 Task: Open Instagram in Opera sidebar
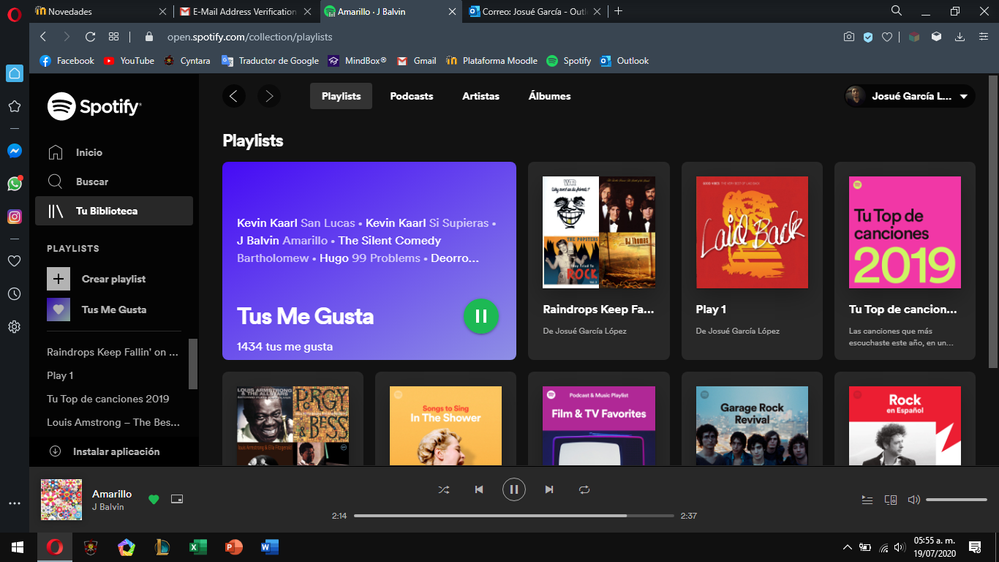(x=14, y=217)
